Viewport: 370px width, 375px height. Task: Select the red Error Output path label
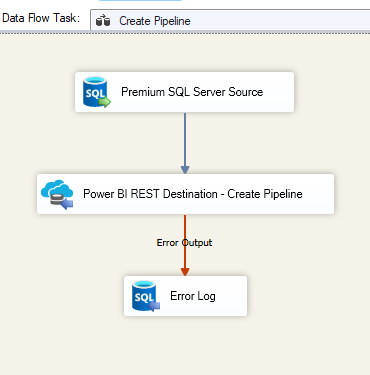(x=184, y=243)
